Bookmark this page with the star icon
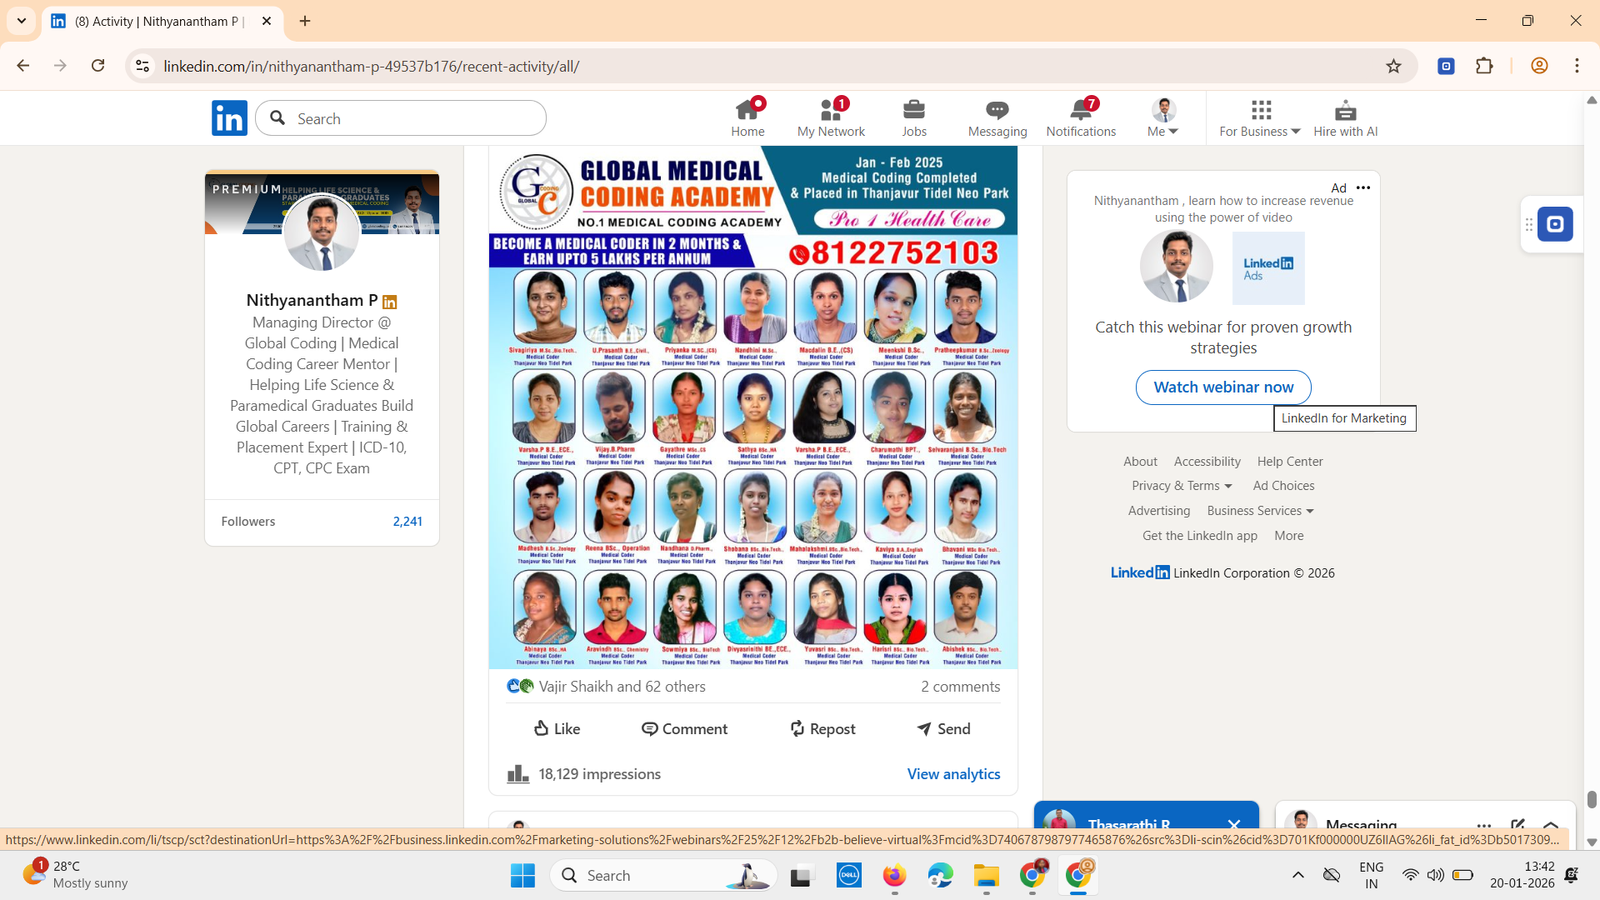Screen dimensions: 1600x900 pos(1393,66)
